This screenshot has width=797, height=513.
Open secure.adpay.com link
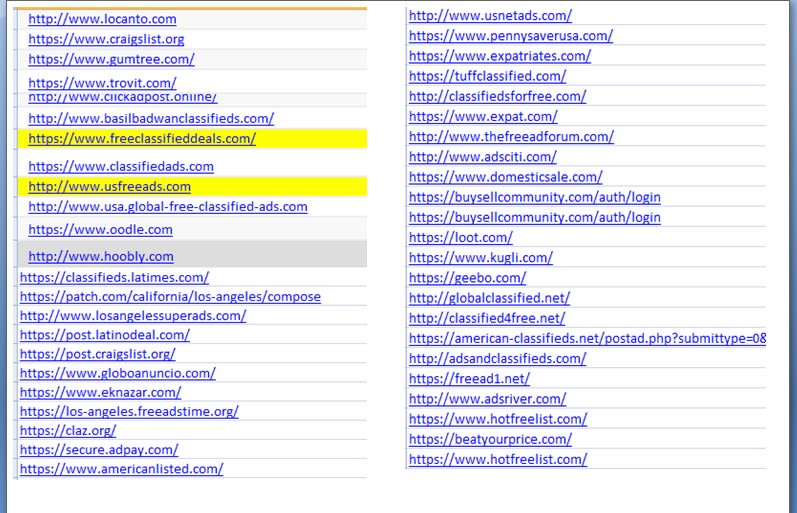tap(99, 450)
